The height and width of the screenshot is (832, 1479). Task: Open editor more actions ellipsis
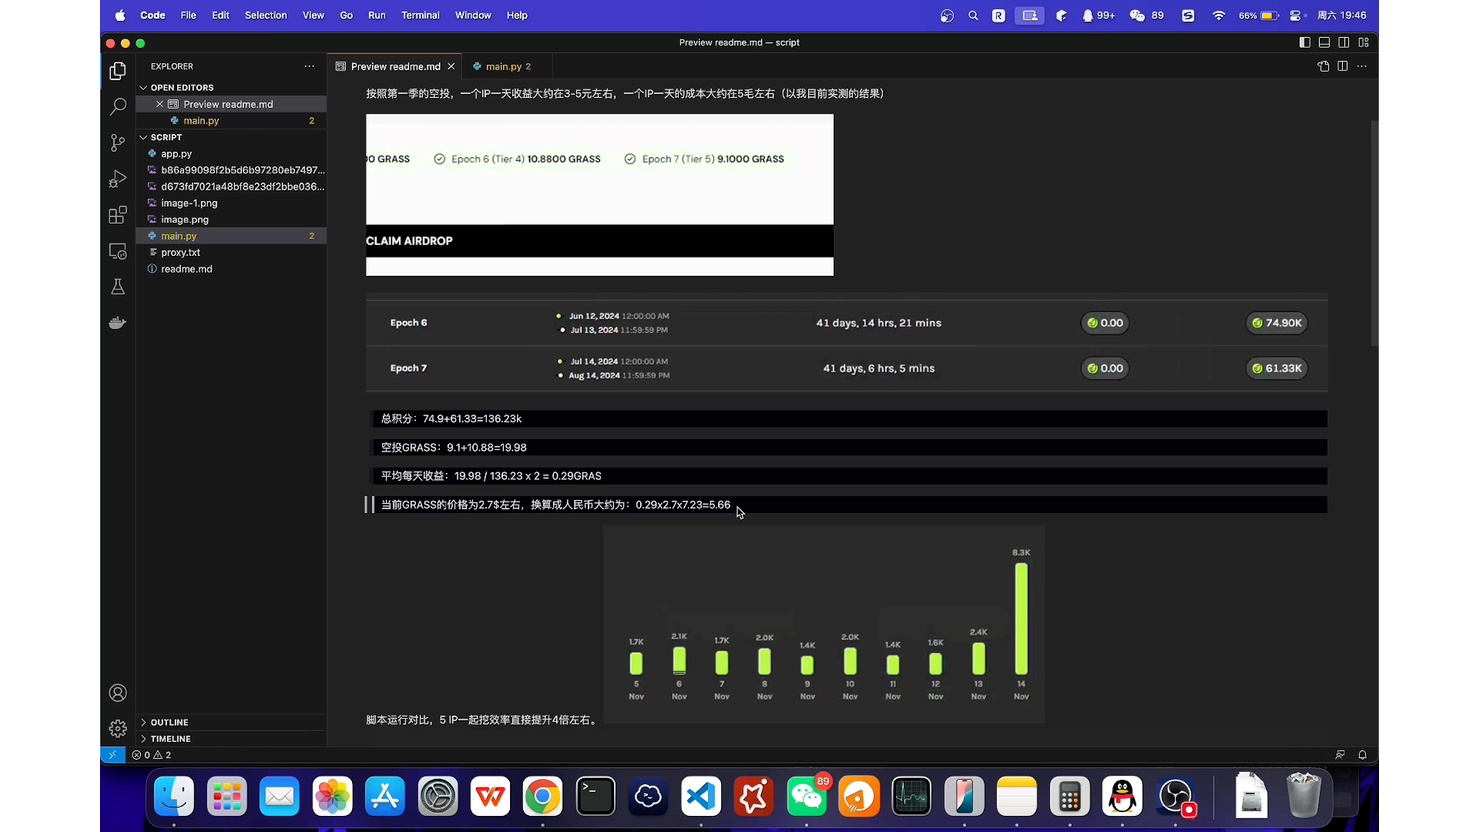(1362, 66)
